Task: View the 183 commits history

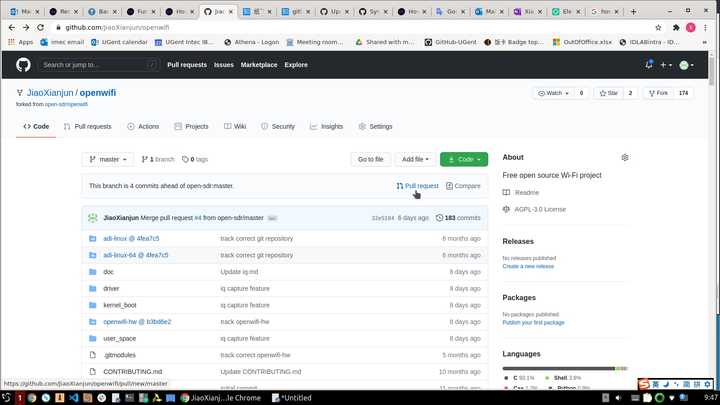Action: 458,218
